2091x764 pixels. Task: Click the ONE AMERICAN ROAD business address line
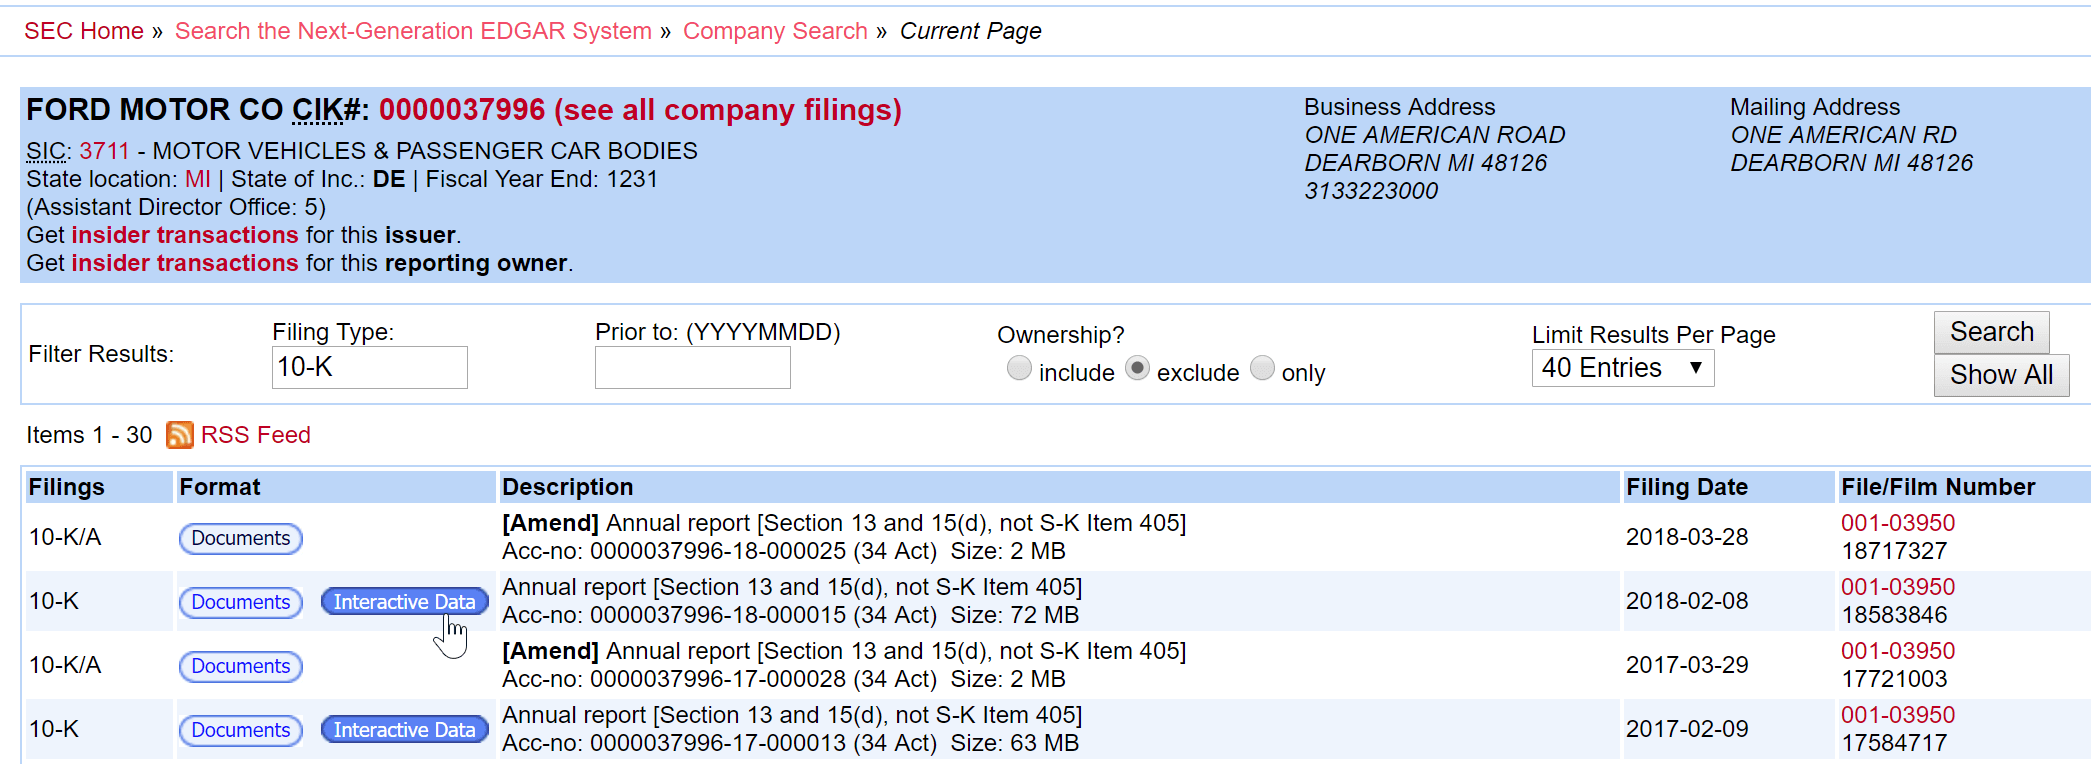[1435, 135]
